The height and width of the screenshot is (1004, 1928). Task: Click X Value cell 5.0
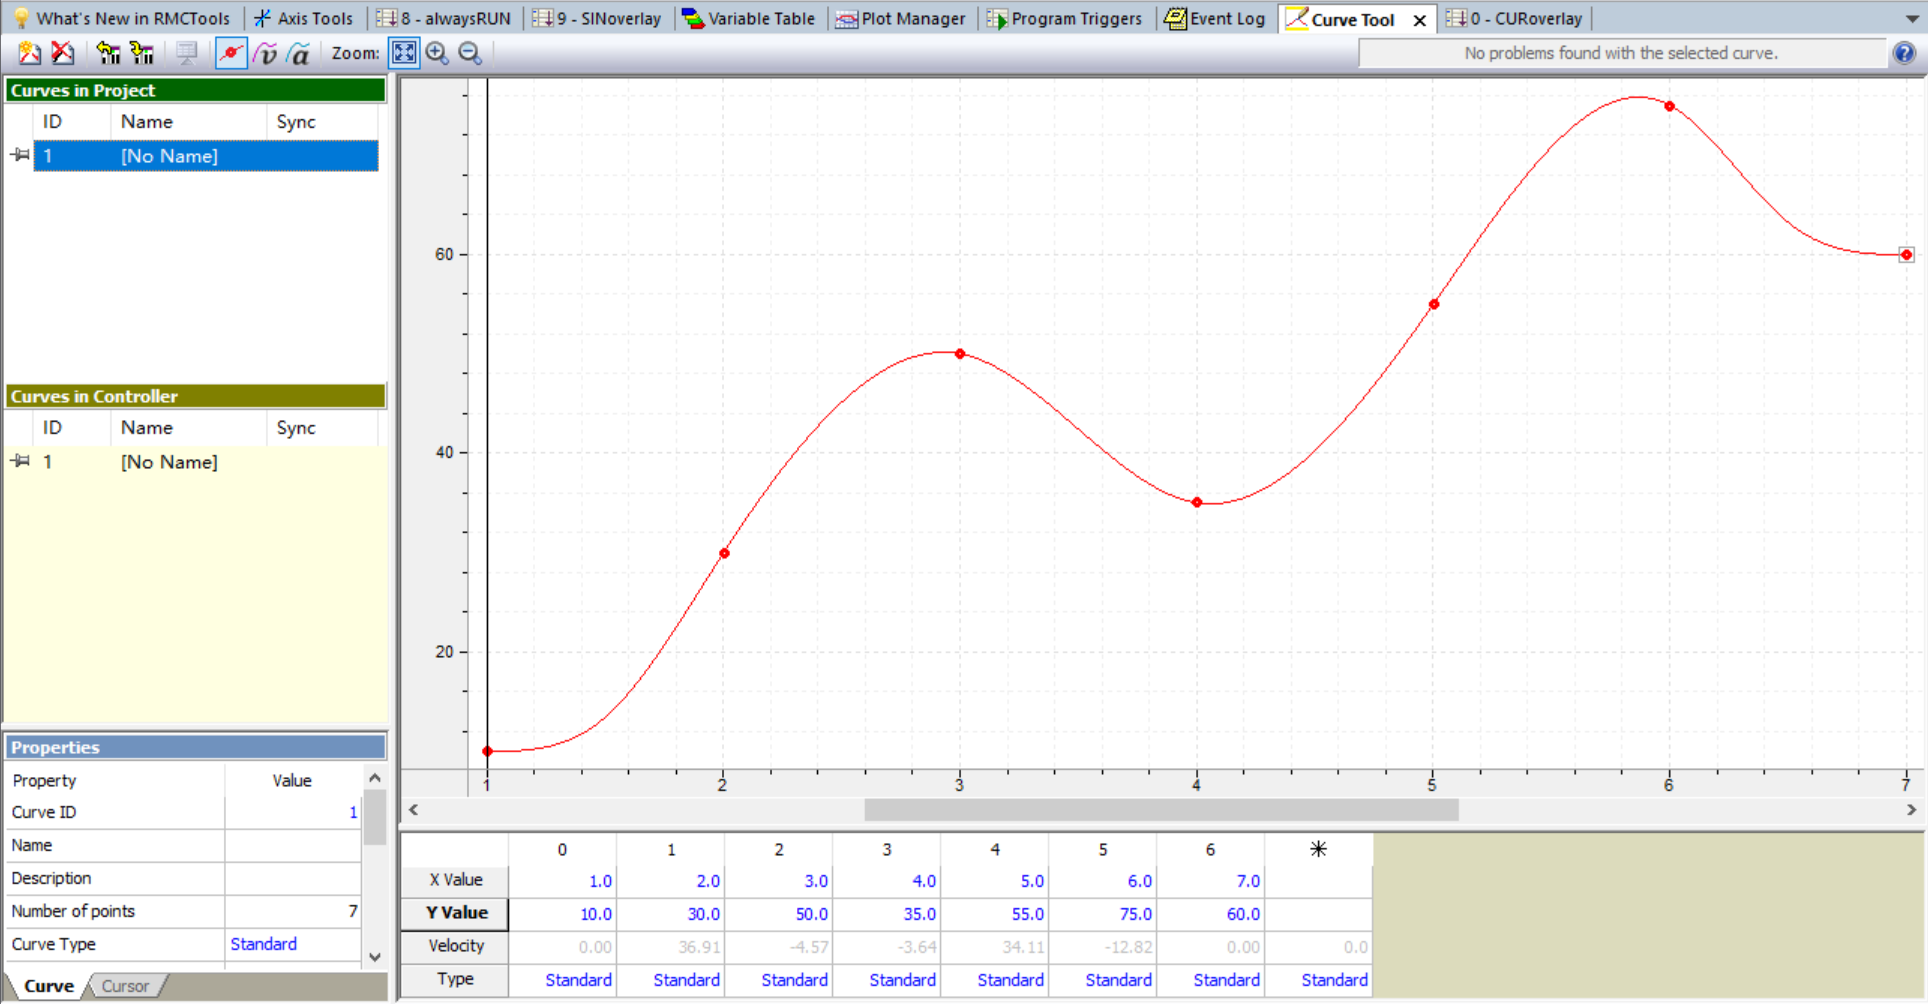pos(995,881)
